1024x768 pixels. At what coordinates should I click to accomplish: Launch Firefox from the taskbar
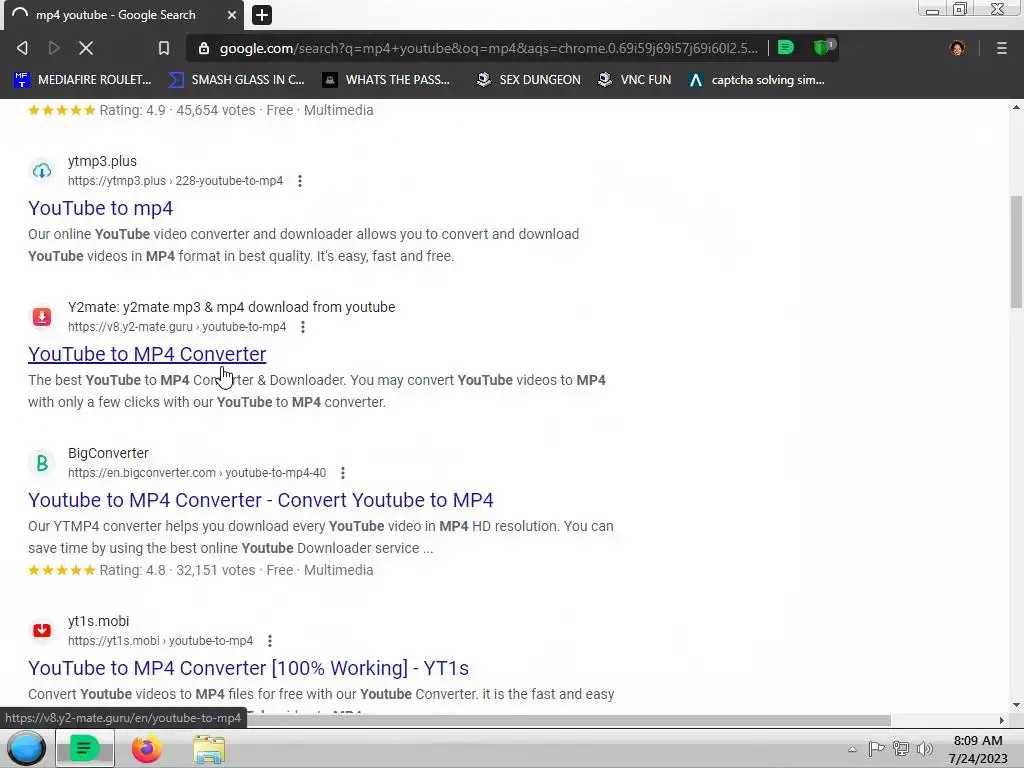point(146,748)
